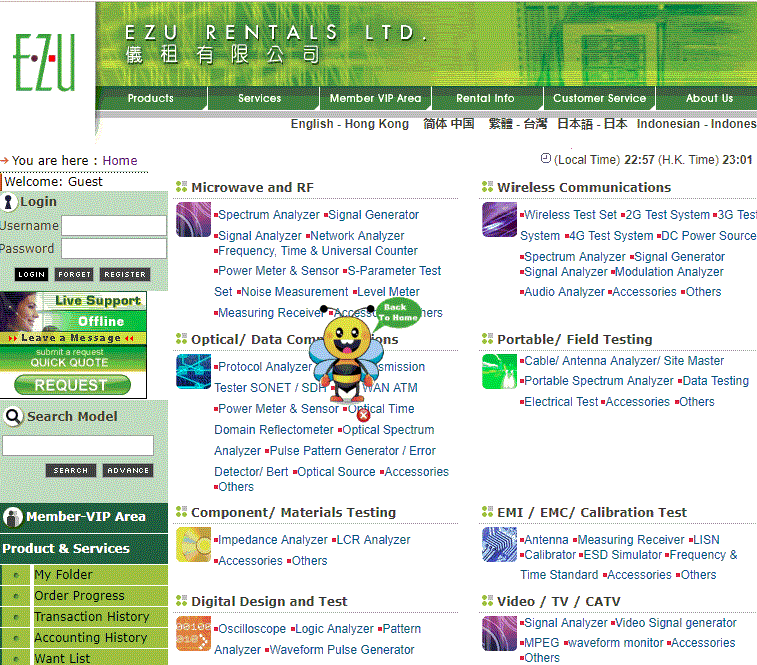Open Cable/Antenna Analyzer/Site Master link
Viewport: 757px width, 665px height.
click(x=624, y=361)
